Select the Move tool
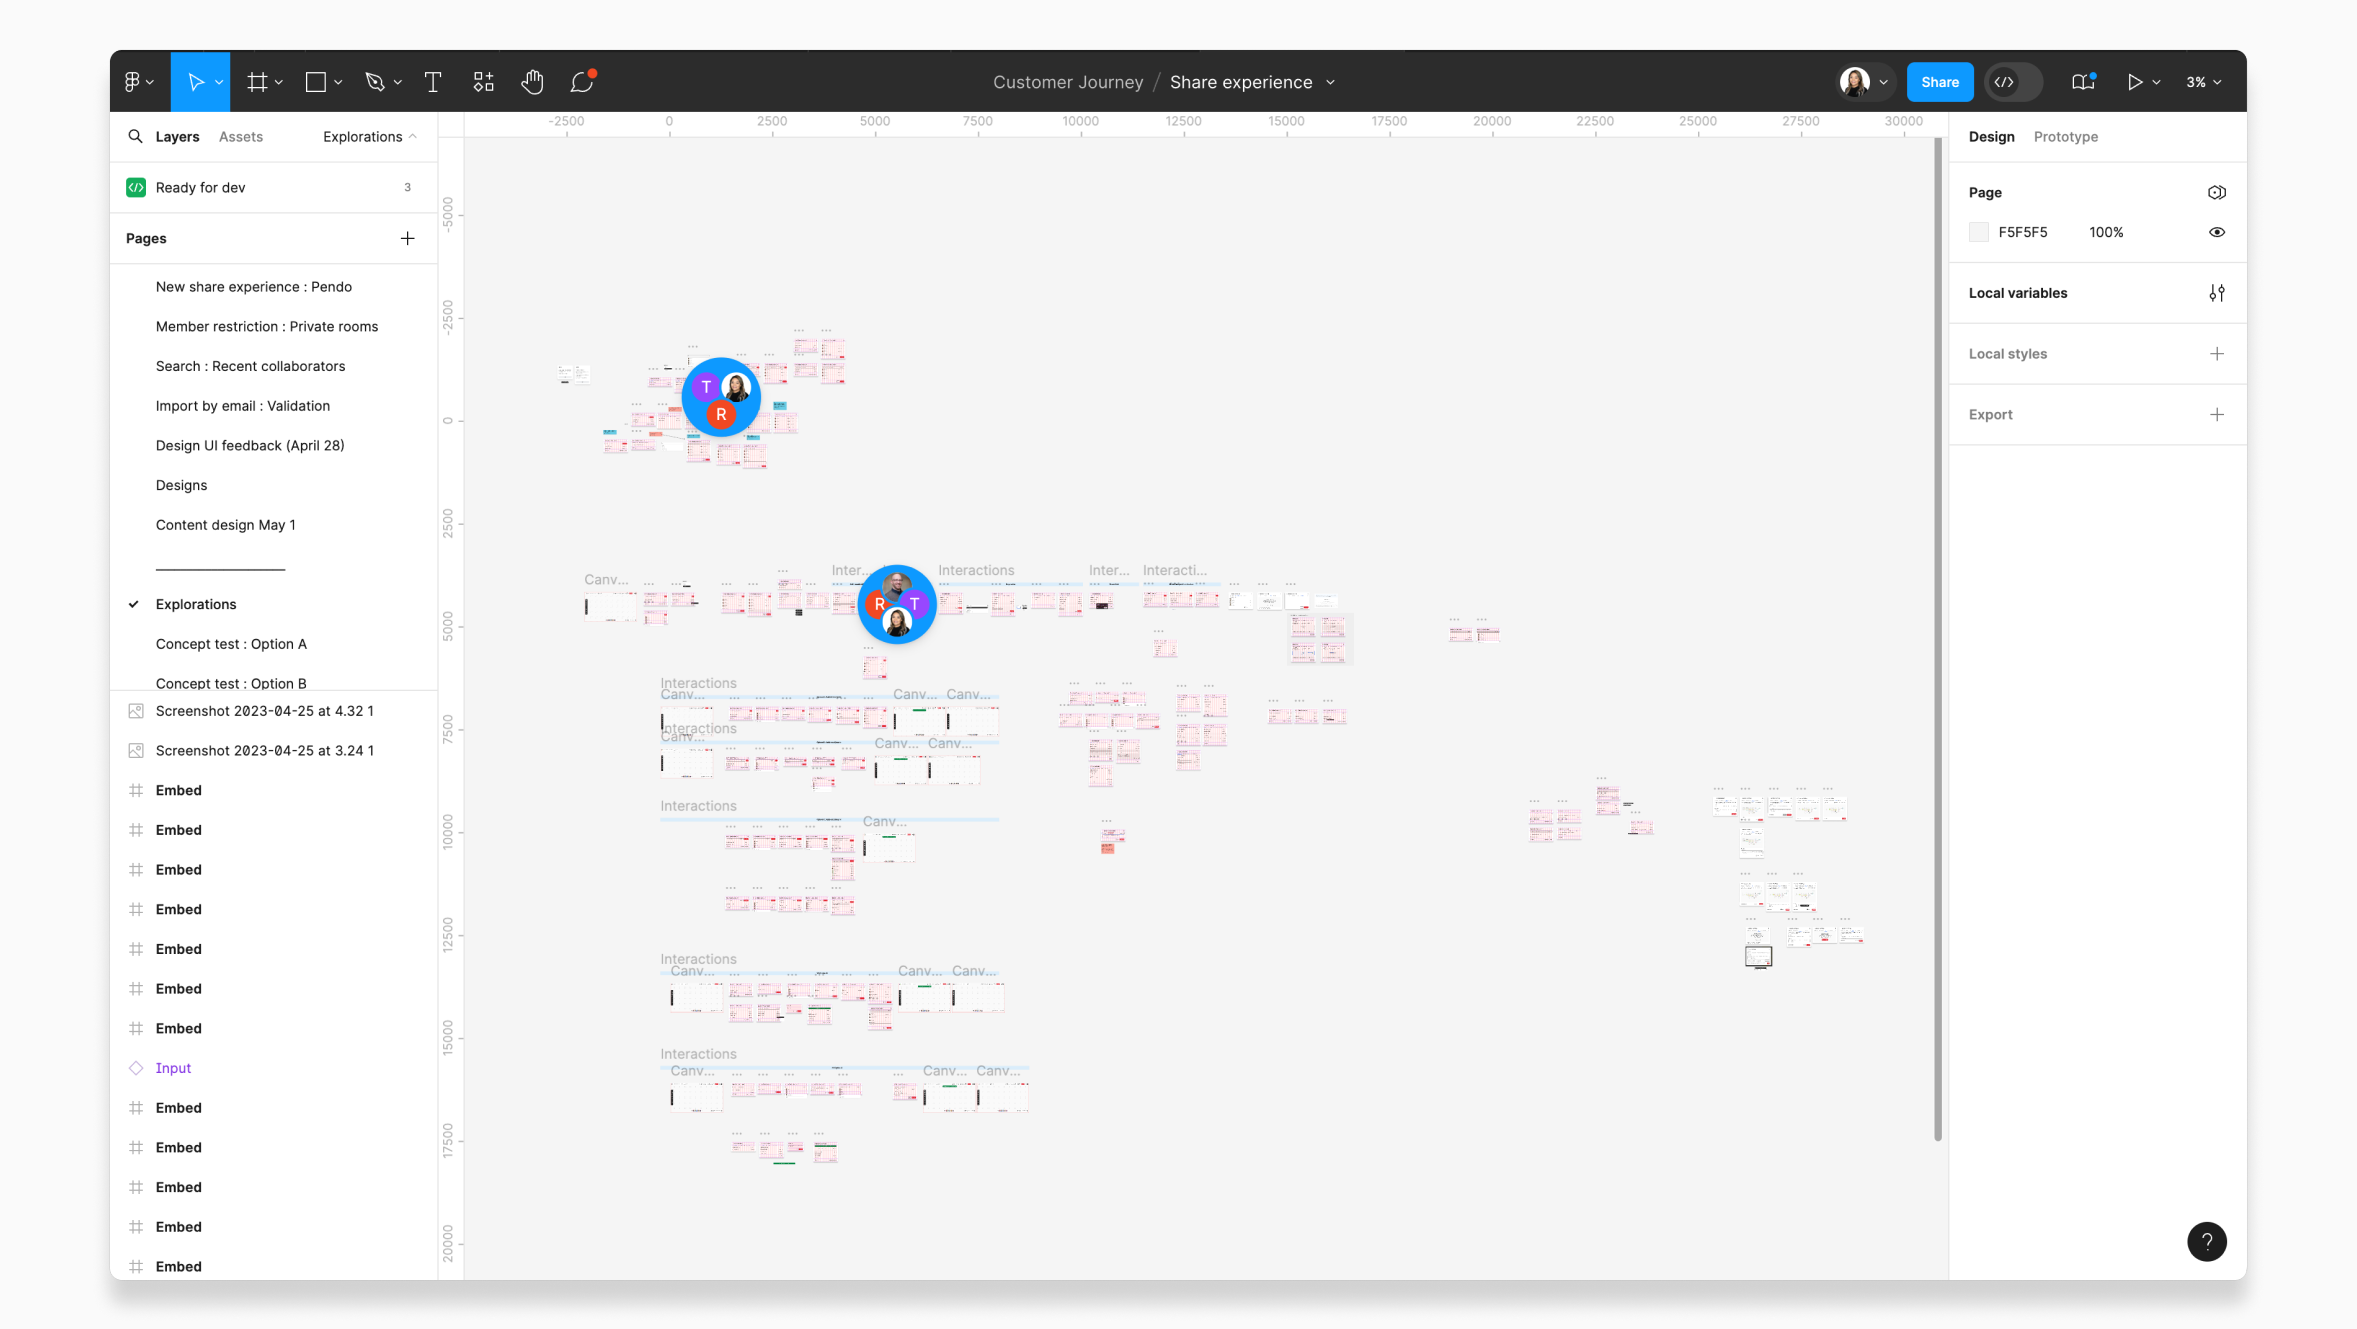 pyautogui.click(x=196, y=82)
